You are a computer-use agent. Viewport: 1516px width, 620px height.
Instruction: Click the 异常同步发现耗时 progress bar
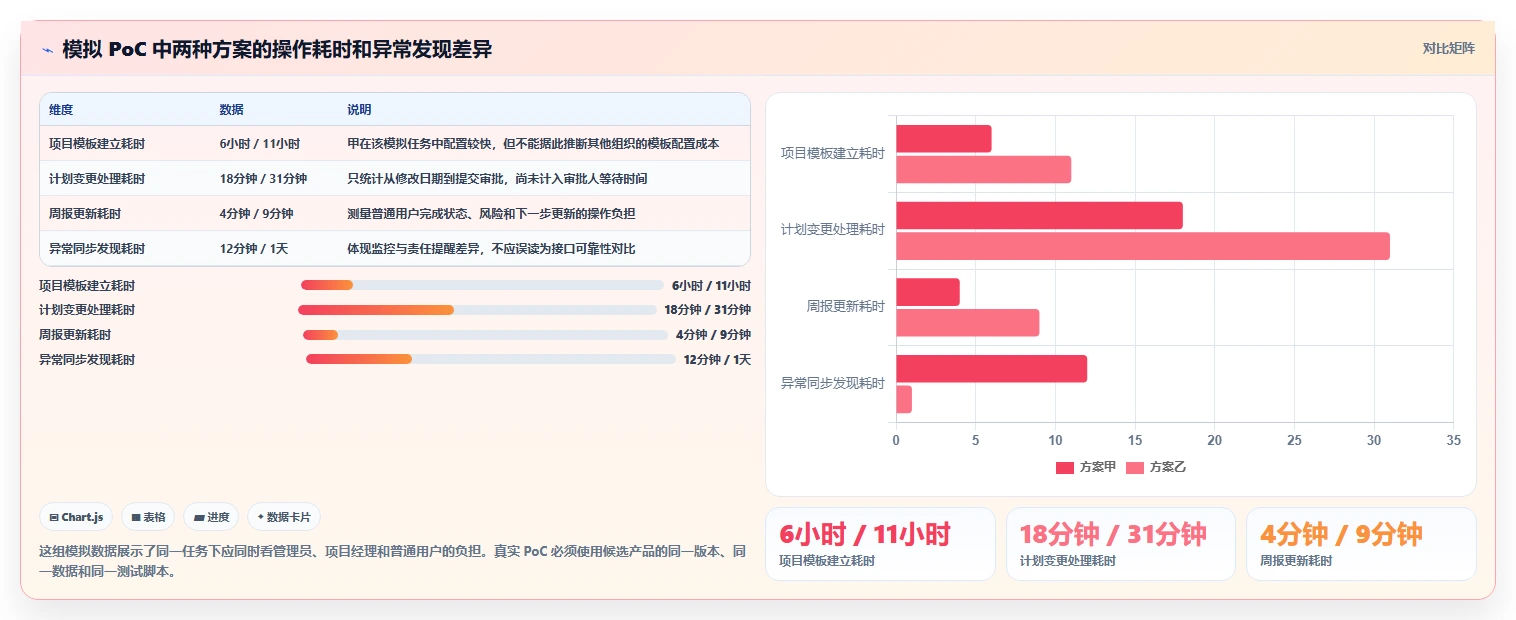[x=491, y=359]
